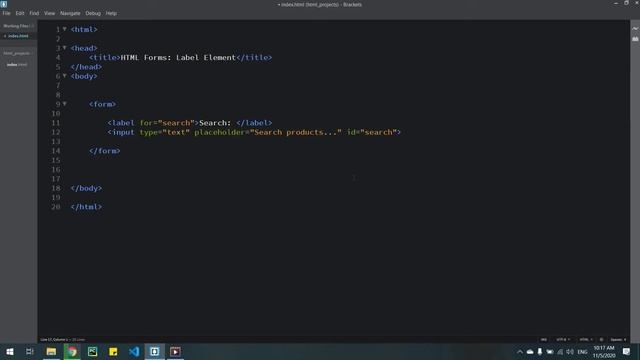Screen dimensions: 640x360
Task: Collapse the body tag fold arrow
Action: coord(64,76)
